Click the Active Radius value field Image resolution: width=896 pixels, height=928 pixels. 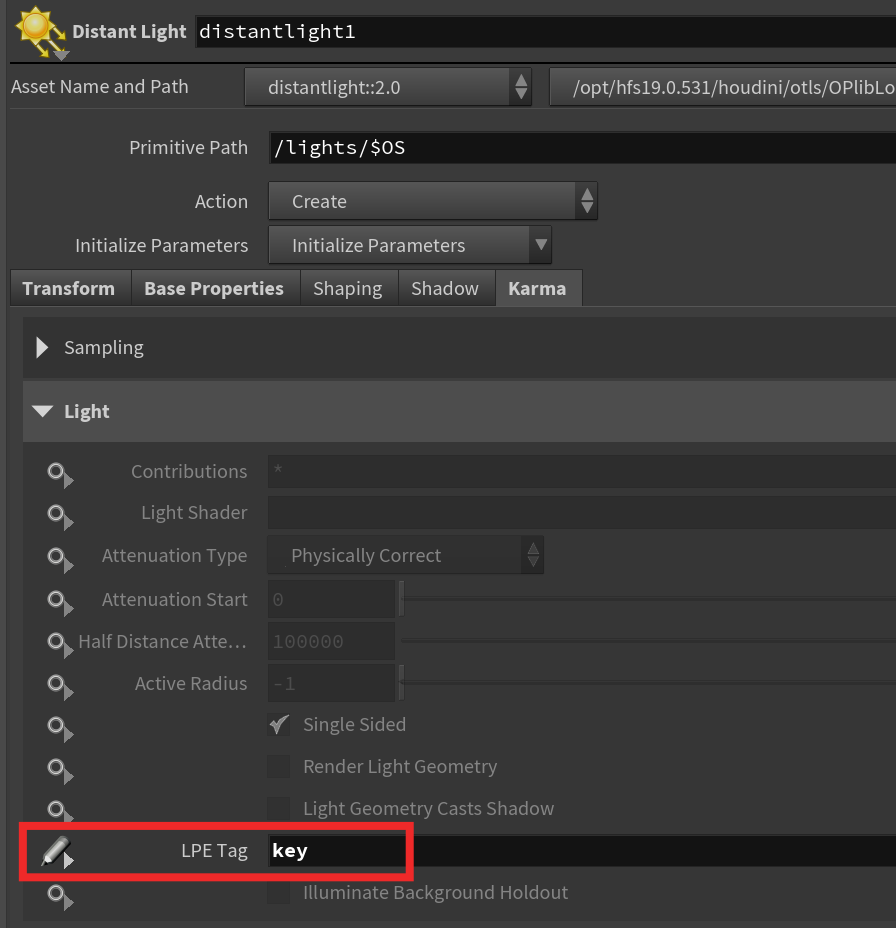pyautogui.click(x=331, y=684)
